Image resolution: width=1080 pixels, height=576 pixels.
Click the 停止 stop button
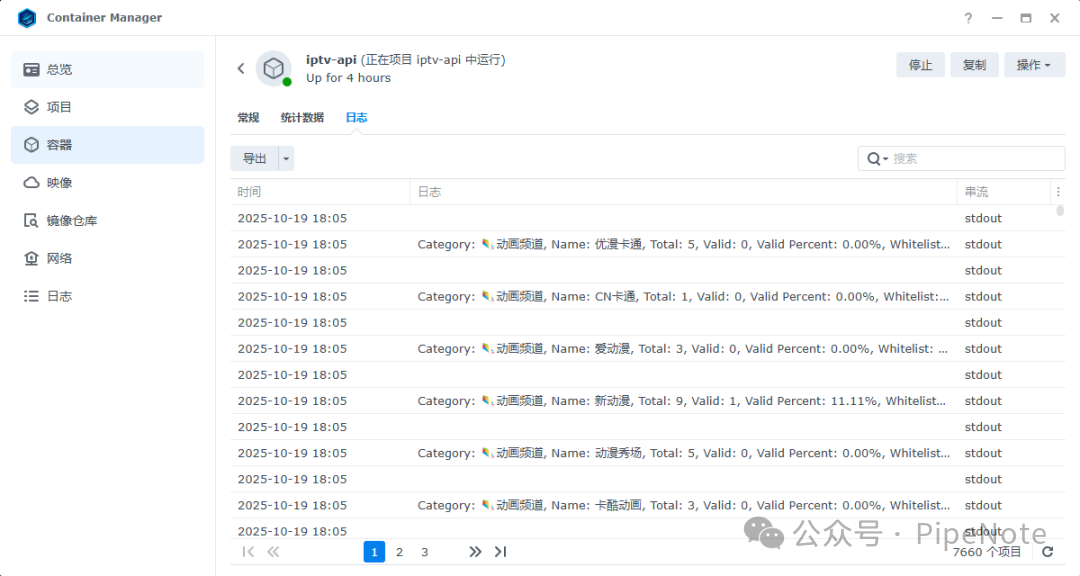920,65
